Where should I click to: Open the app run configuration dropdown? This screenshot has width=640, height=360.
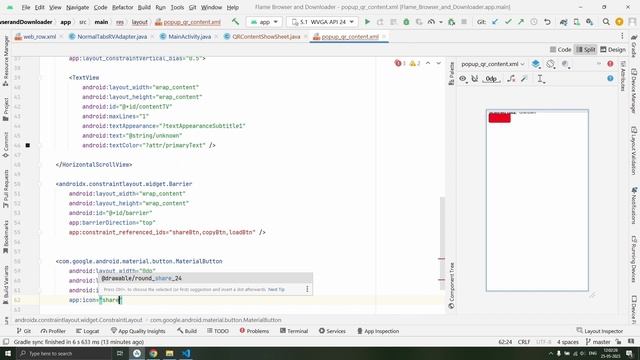point(264,22)
